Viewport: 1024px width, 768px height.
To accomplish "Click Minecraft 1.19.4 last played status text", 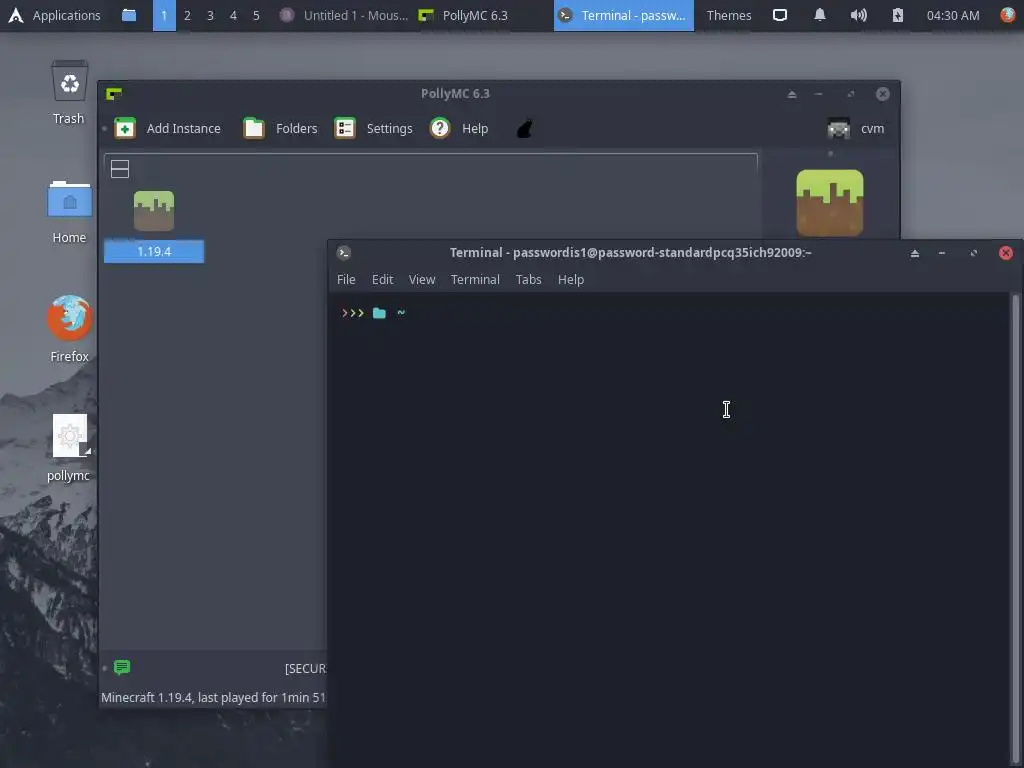I will coord(213,697).
